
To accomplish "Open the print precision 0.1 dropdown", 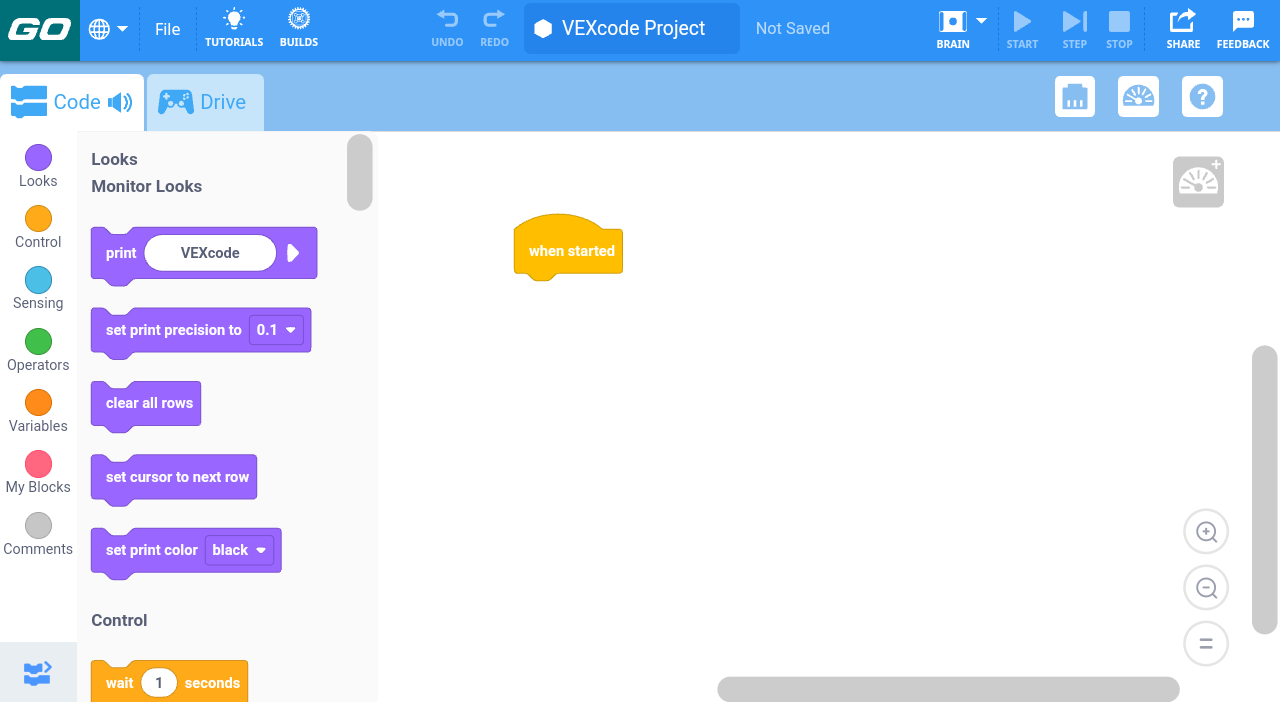I will click(277, 330).
